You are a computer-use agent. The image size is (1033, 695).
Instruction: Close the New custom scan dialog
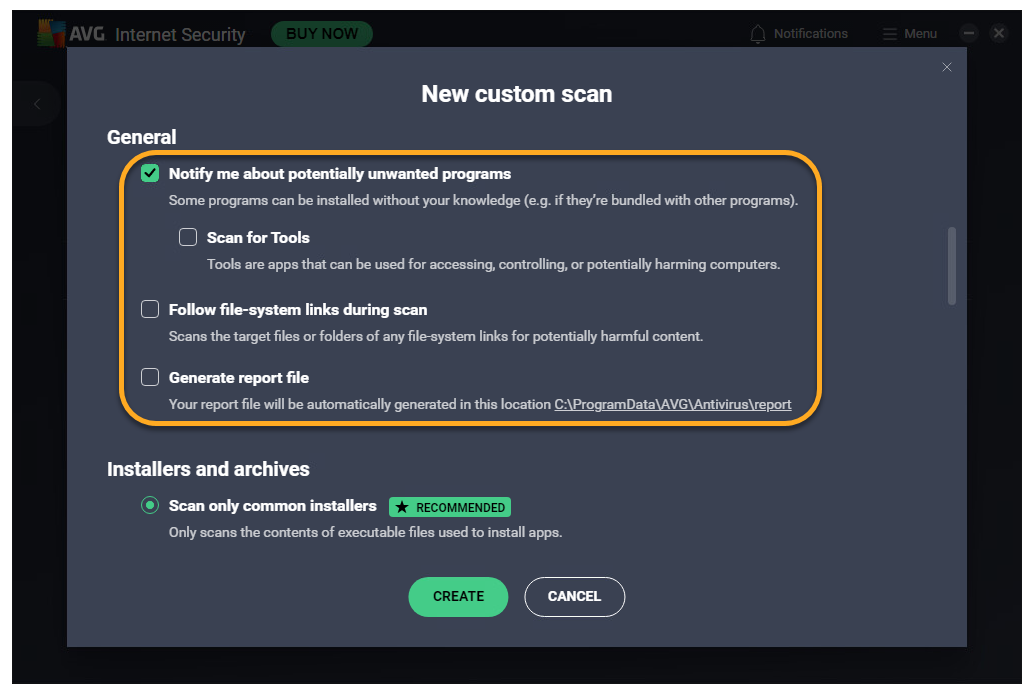(947, 67)
